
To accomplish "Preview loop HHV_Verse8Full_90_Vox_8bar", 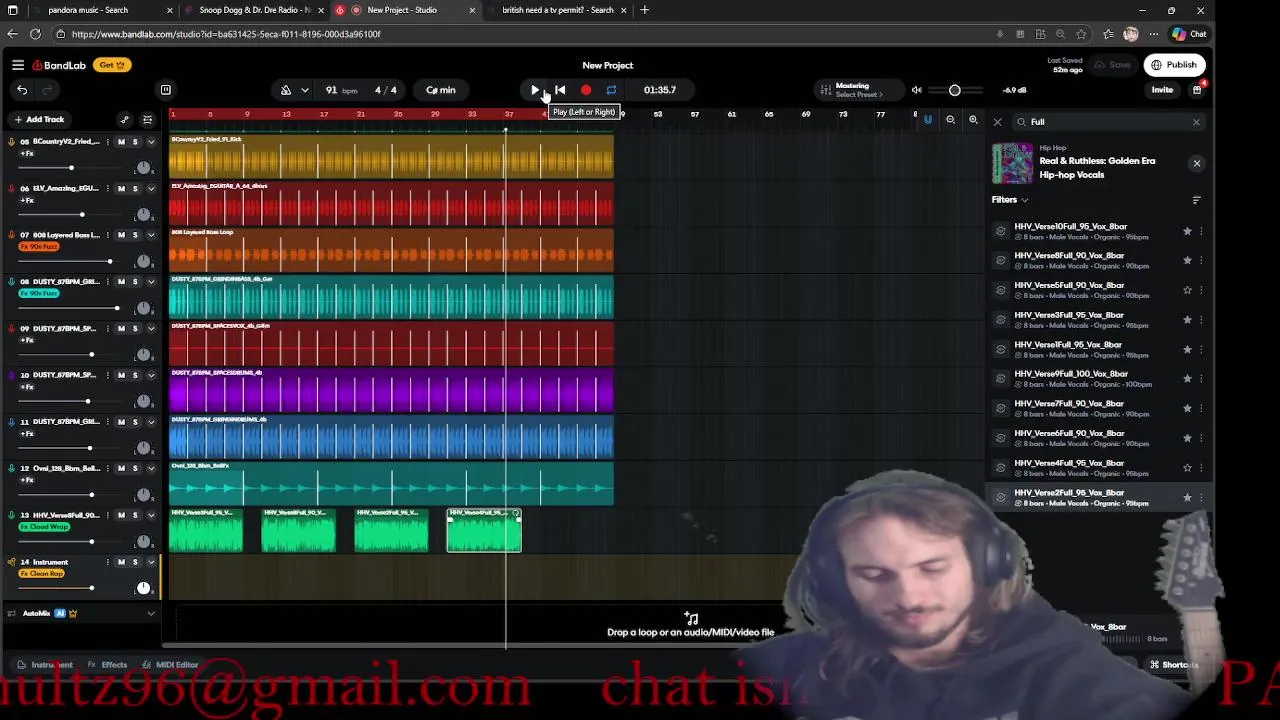I will pyautogui.click(x=1001, y=260).
